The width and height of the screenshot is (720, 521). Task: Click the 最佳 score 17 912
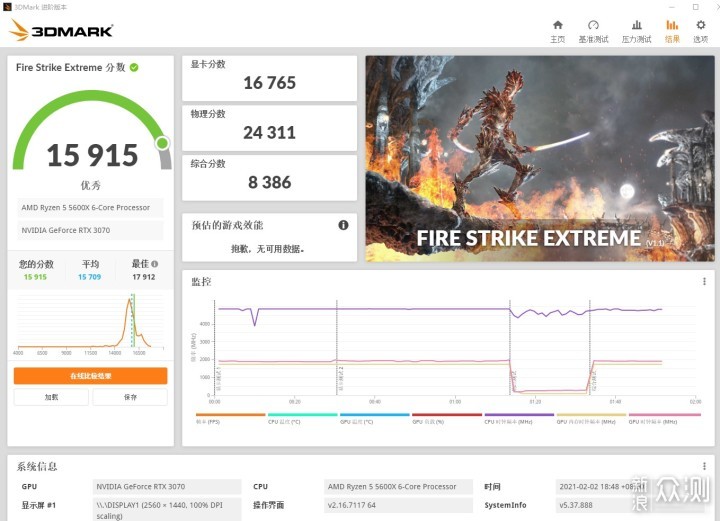tap(144, 277)
